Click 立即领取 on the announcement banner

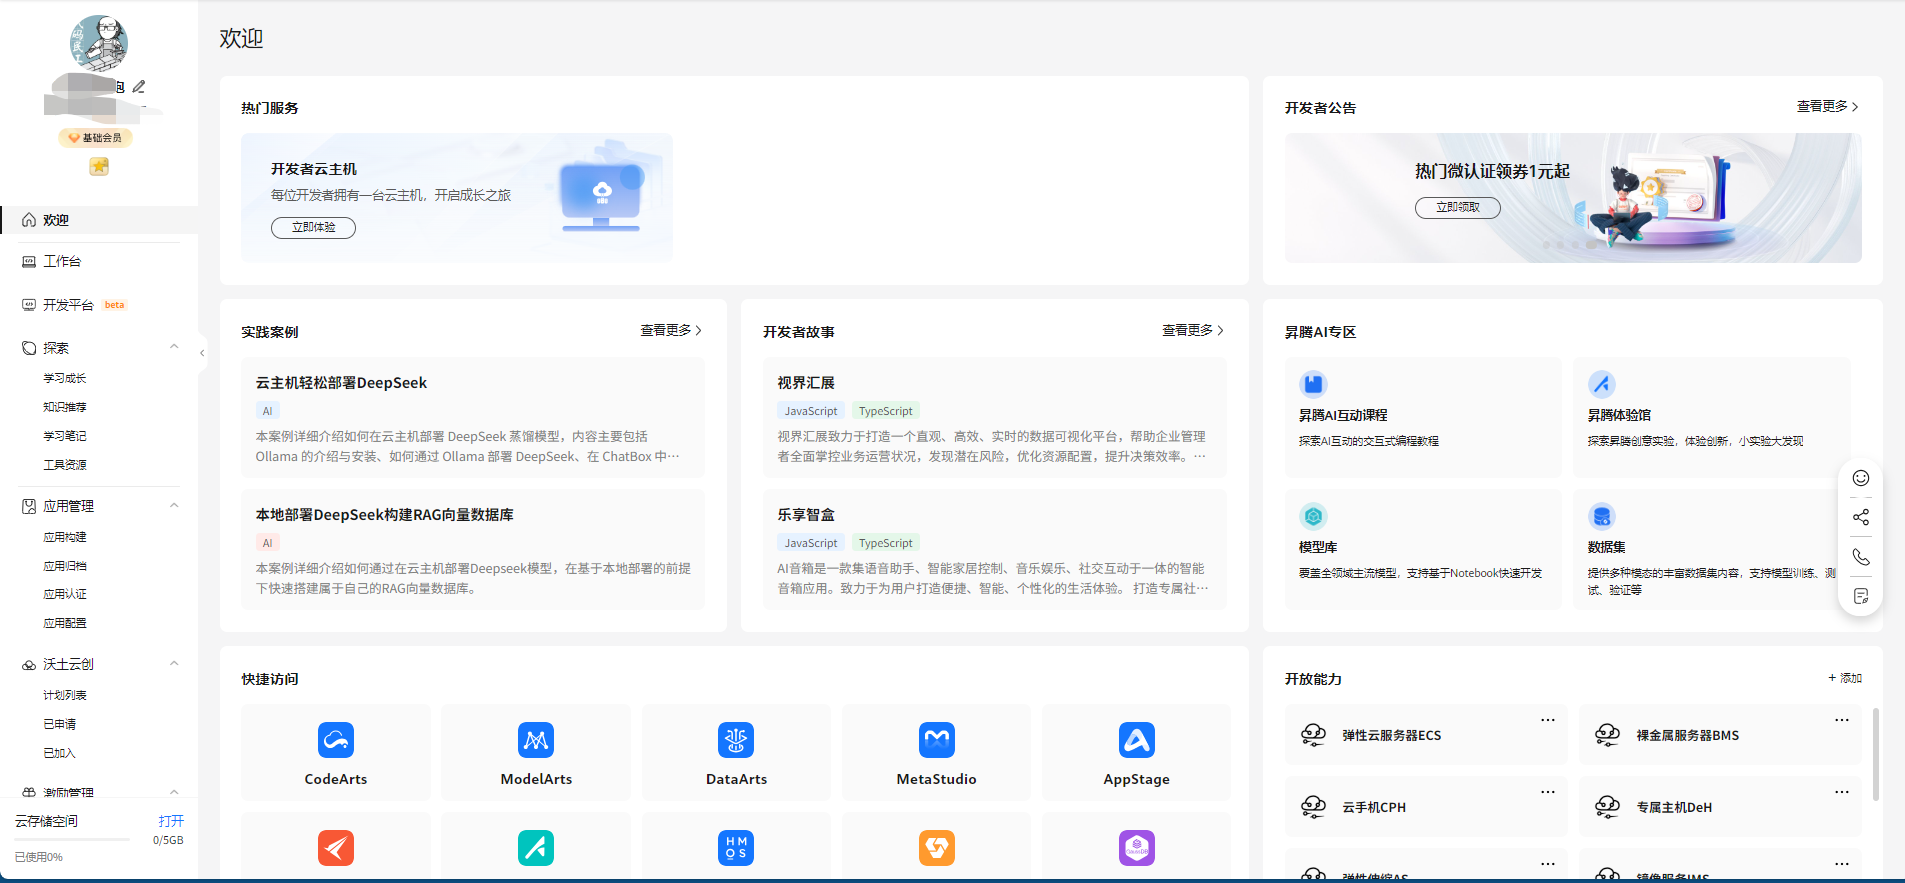point(1458,207)
